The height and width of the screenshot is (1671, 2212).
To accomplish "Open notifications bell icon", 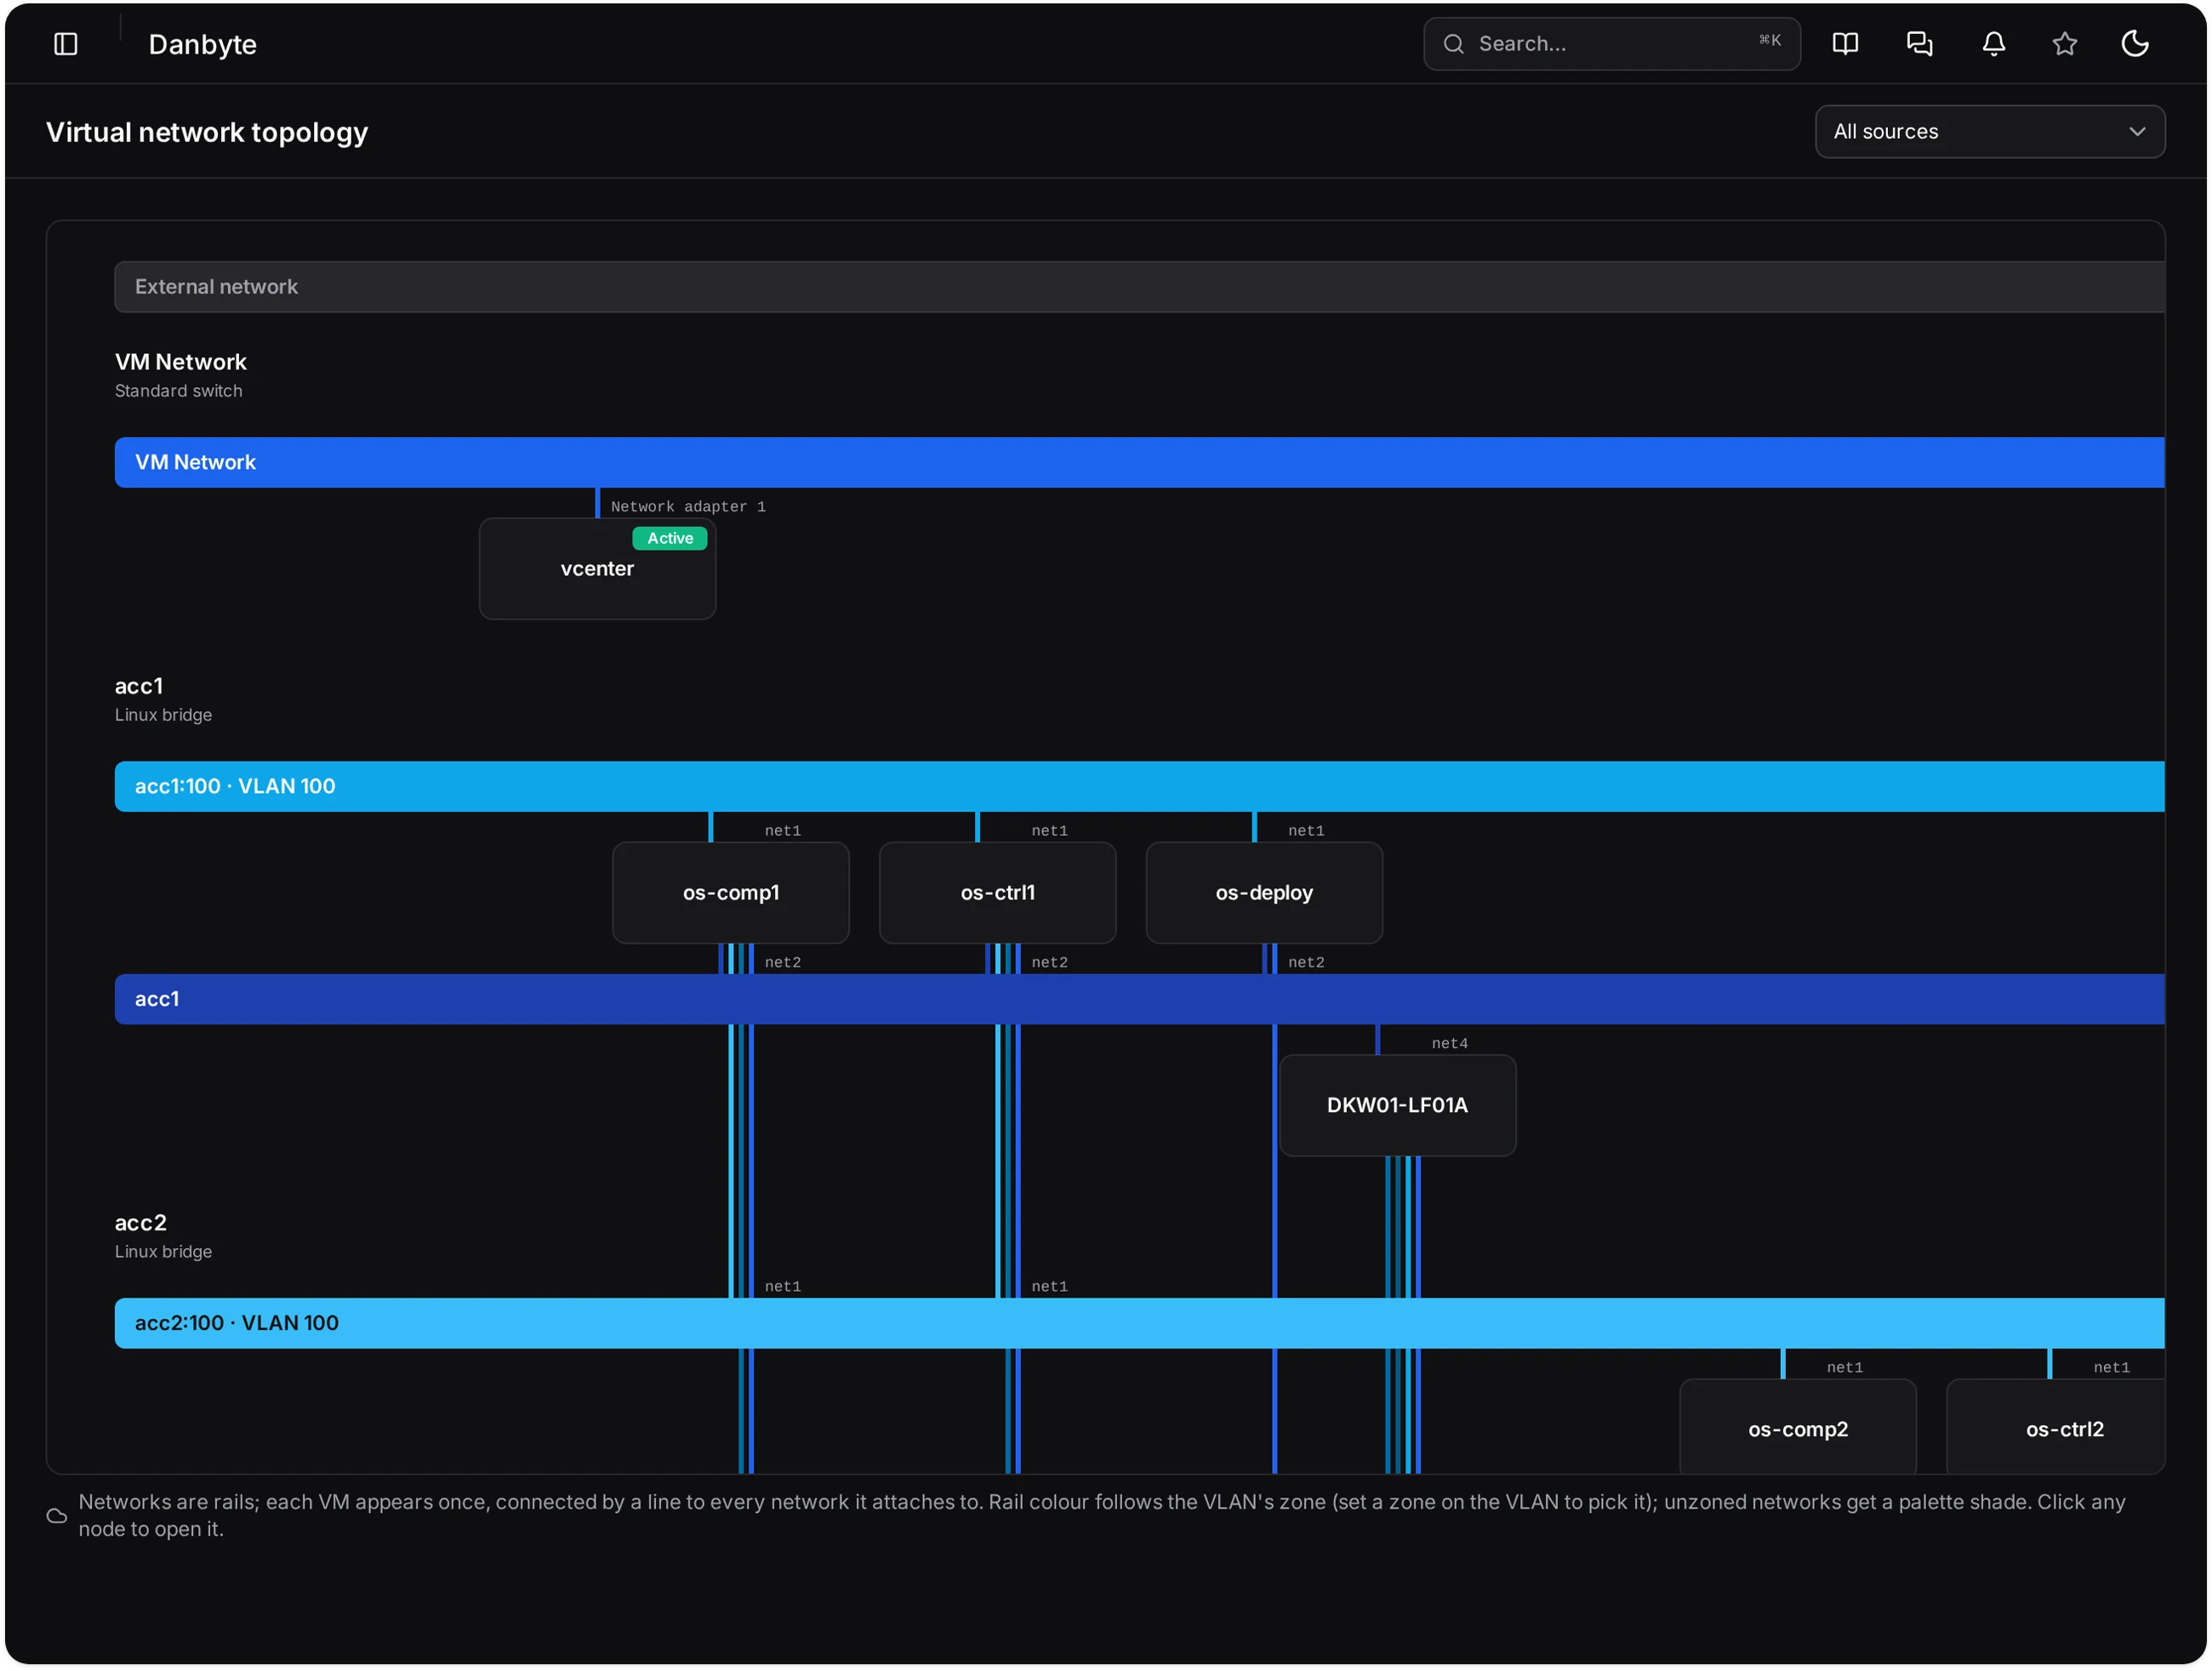I will (x=1993, y=44).
